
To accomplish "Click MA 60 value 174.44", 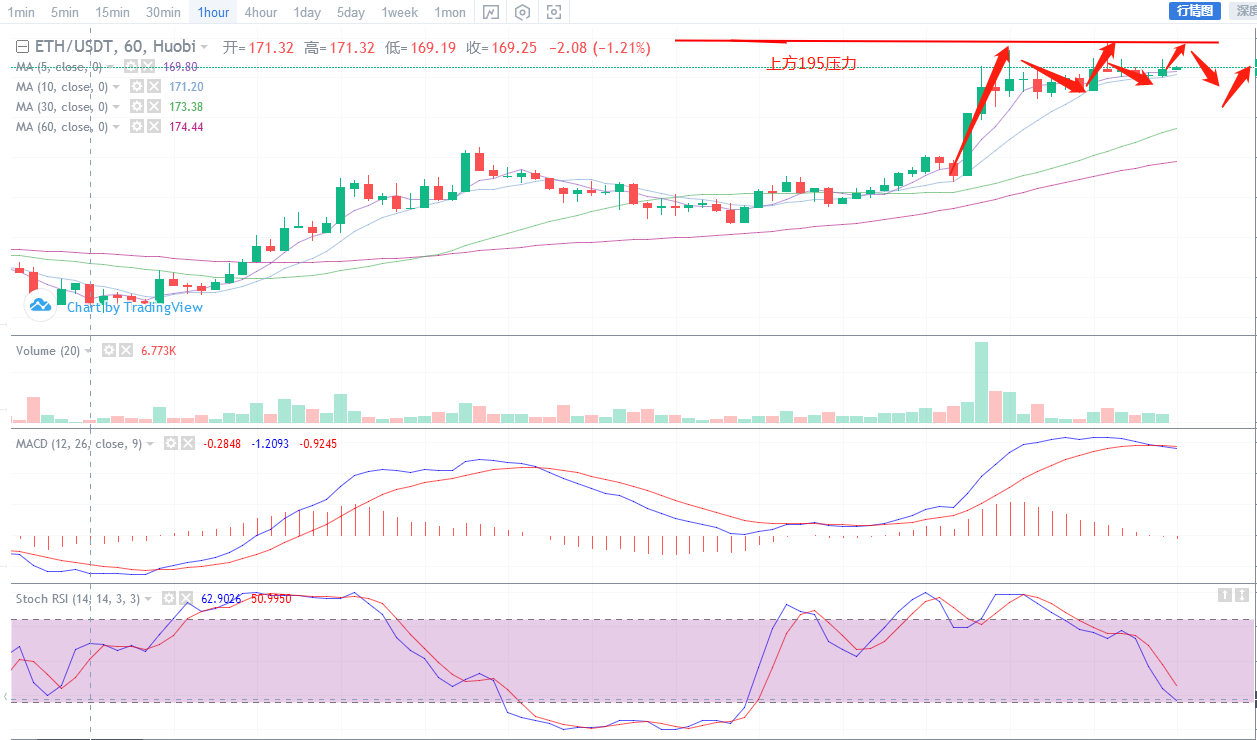I will click(x=186, y=127).
